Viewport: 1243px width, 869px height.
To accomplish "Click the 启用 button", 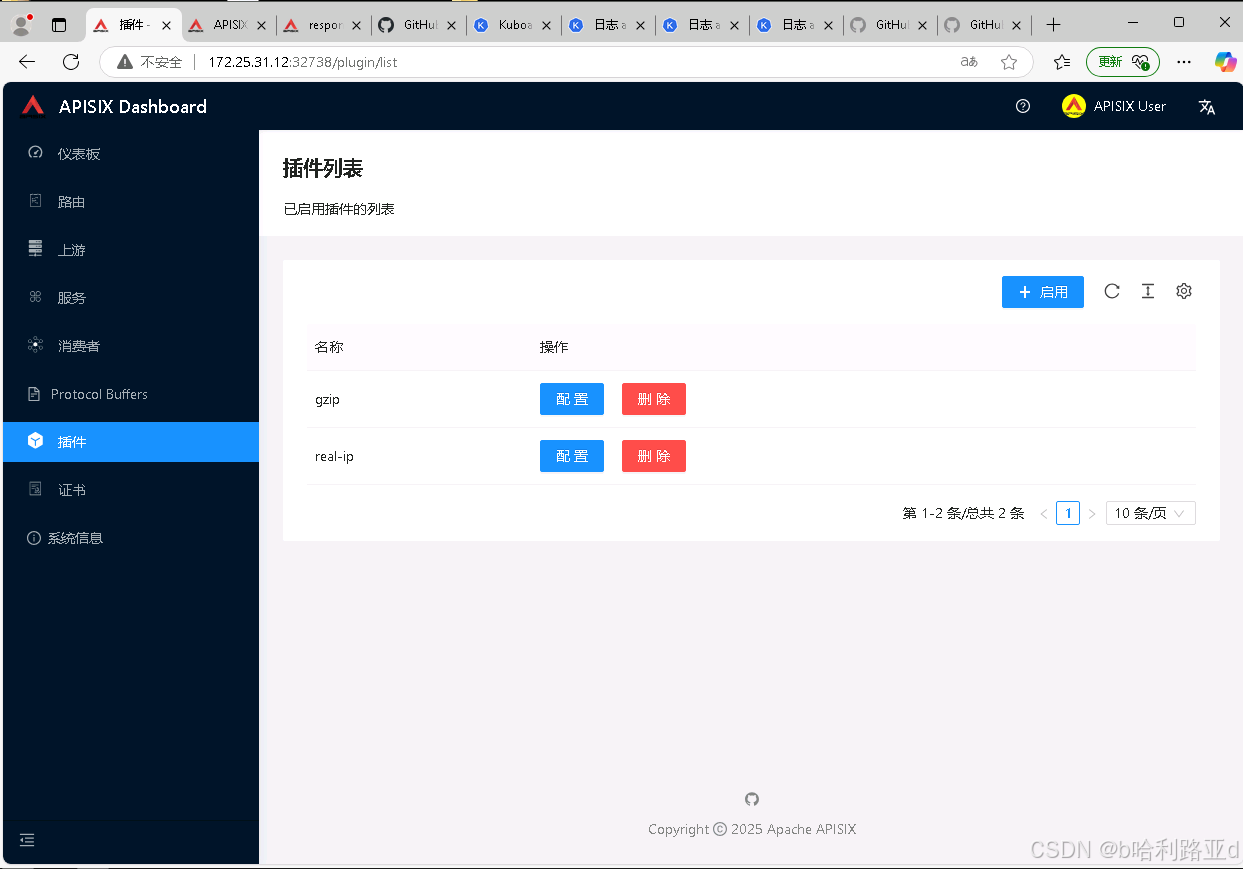I will (x=1042, y=292).
